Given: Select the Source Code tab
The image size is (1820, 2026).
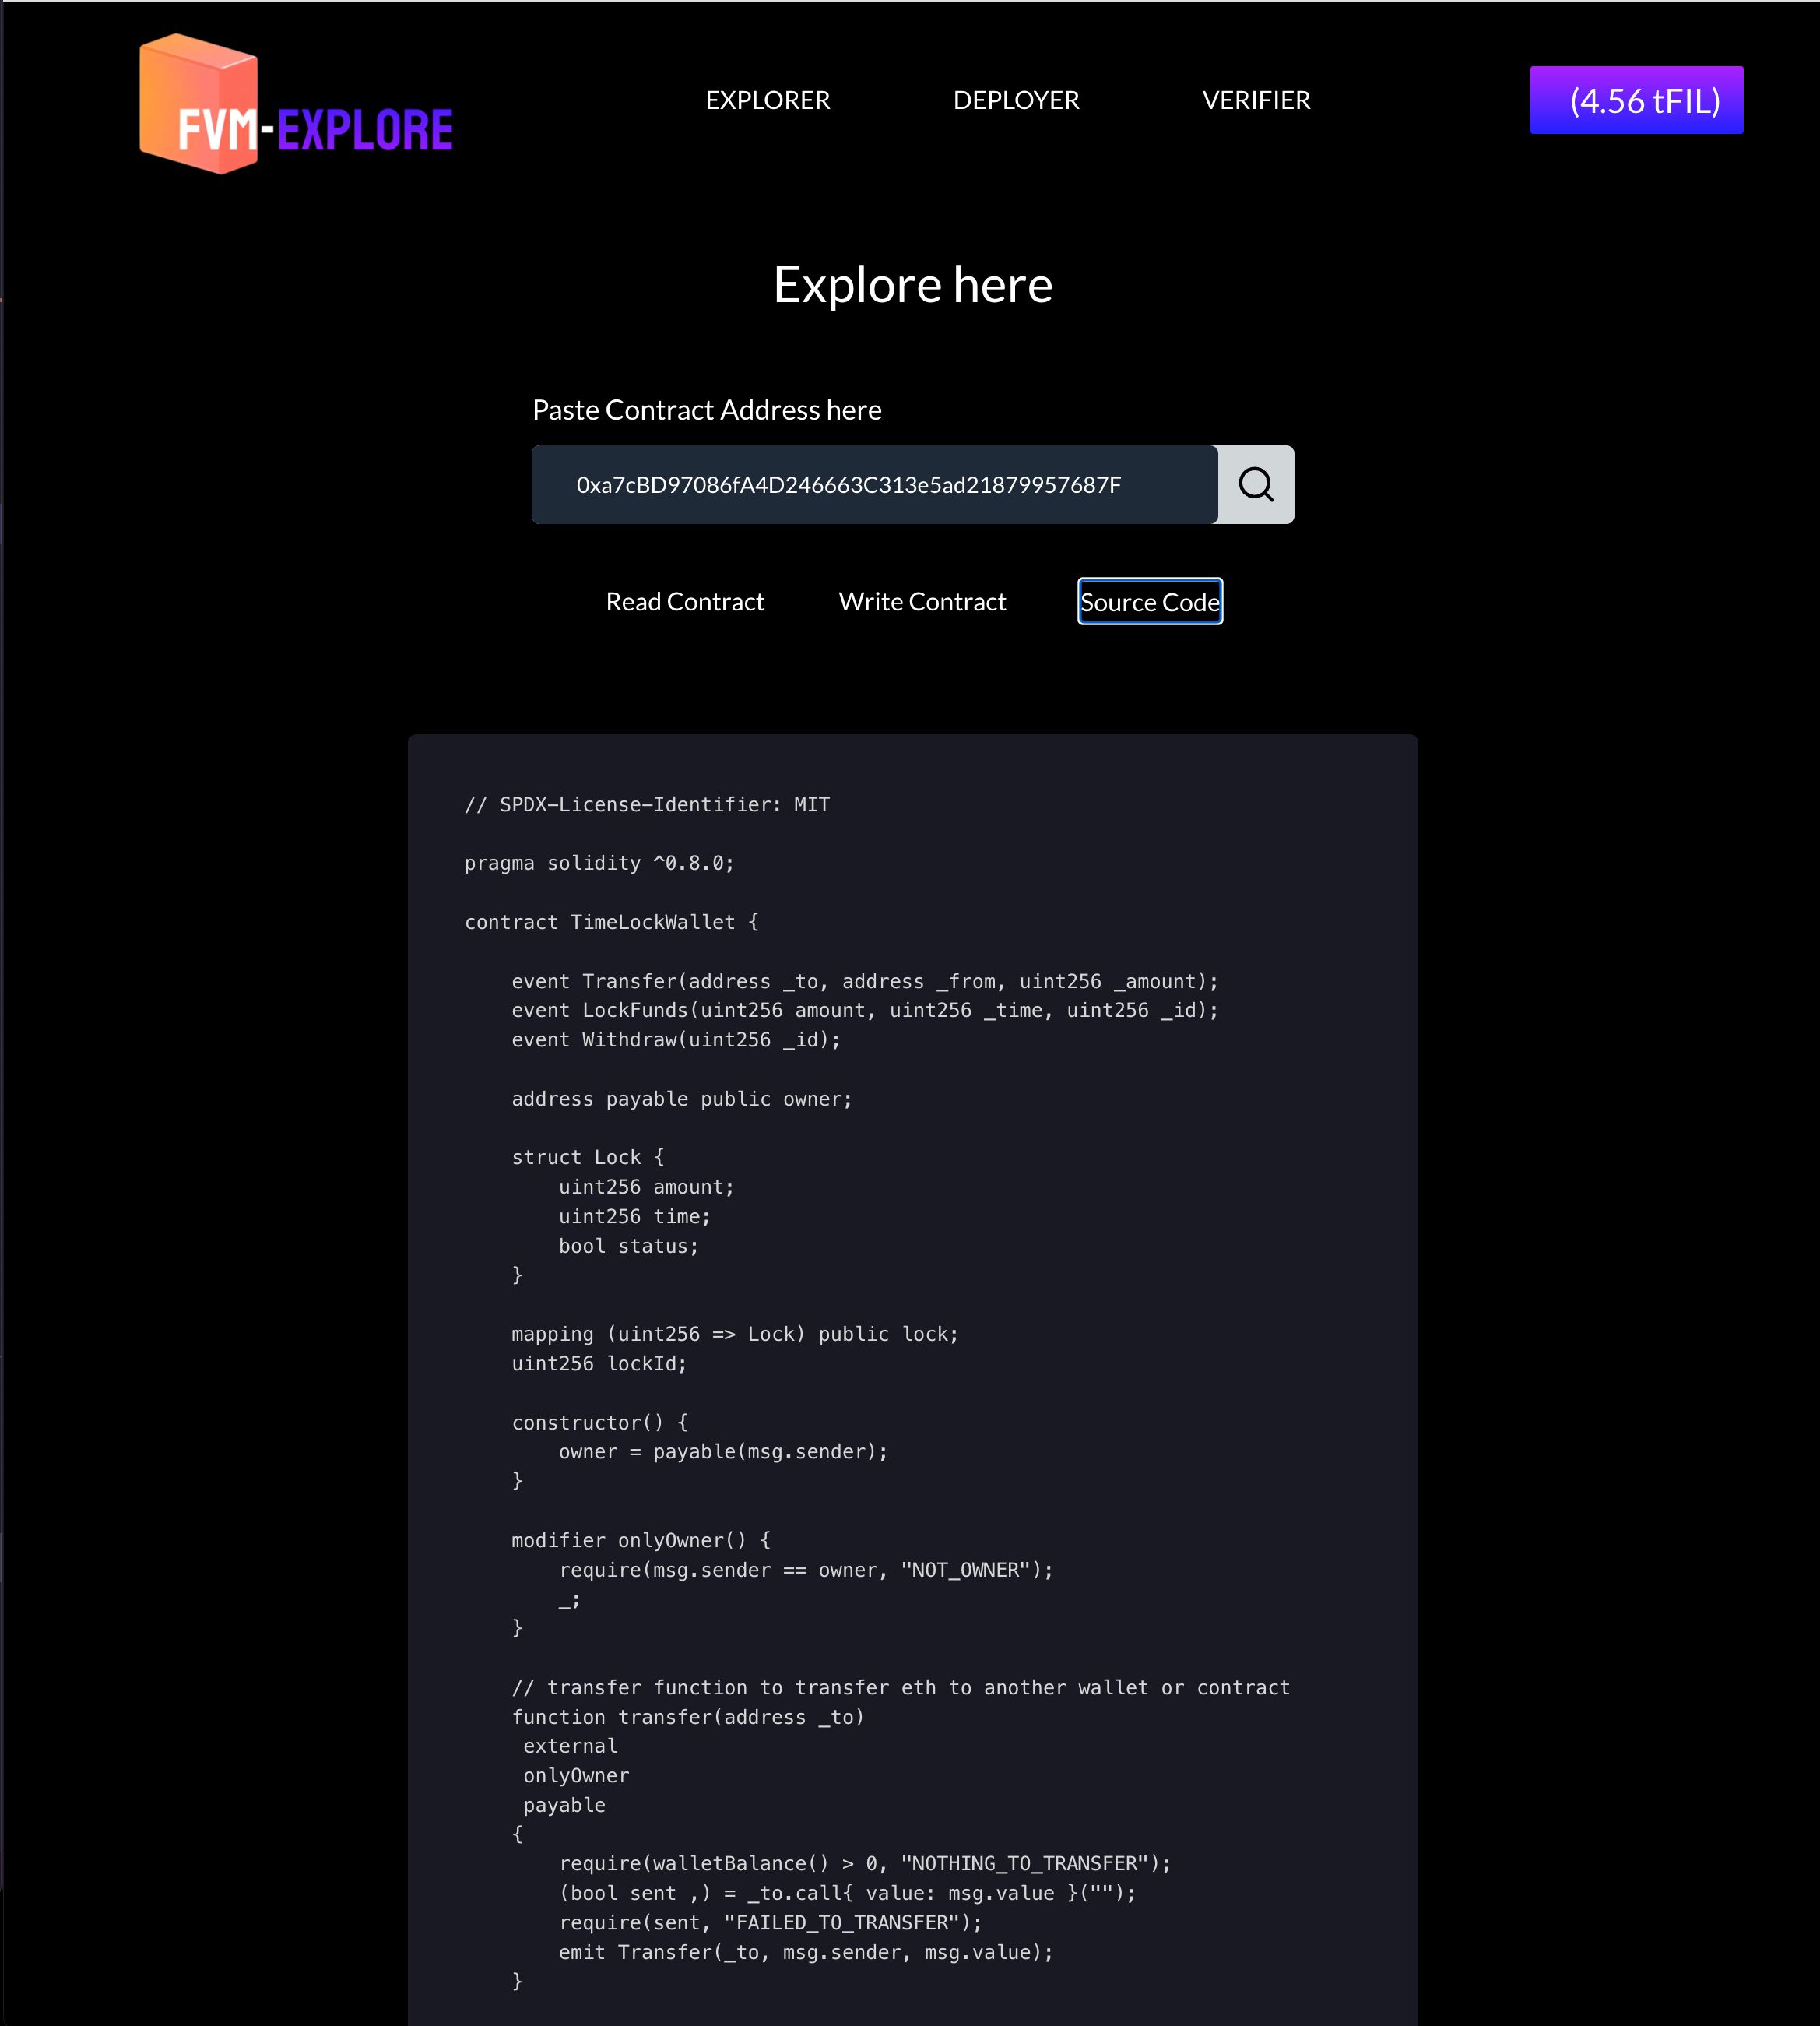Looking at the screenshot, I should [x=1149, y=601].
